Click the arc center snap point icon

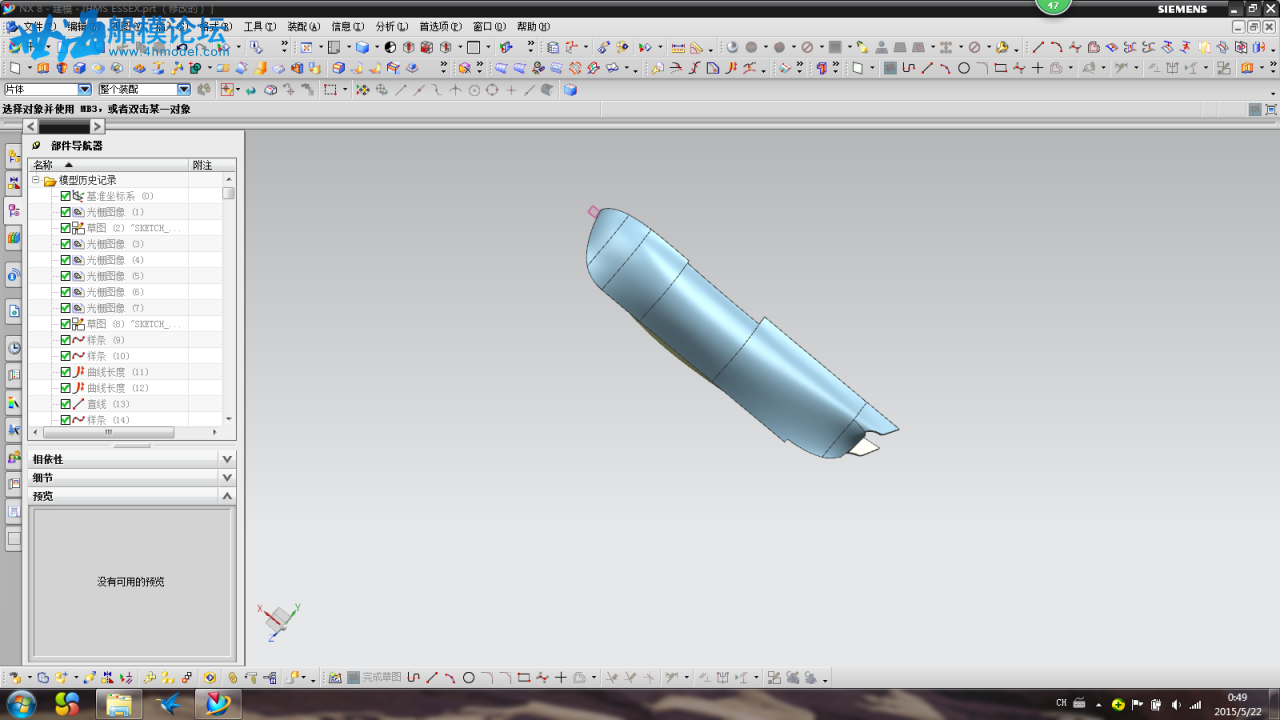tap(474, 90)
